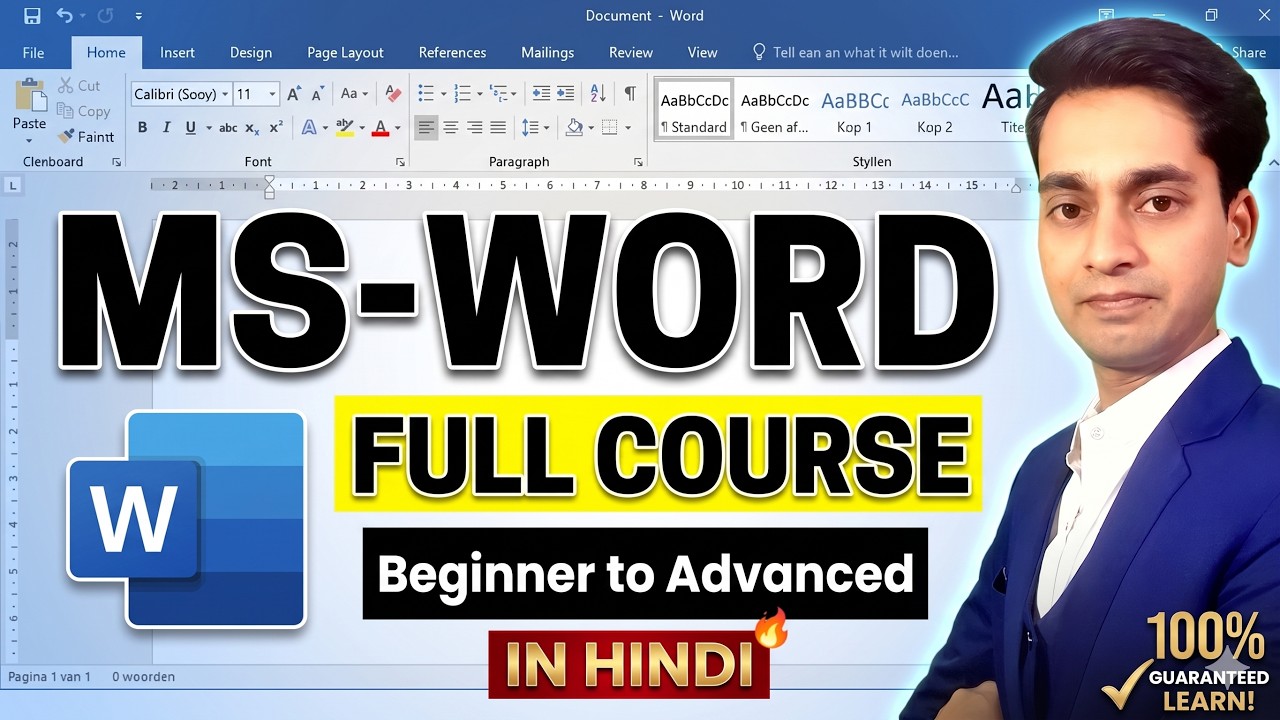Open the Page Layout tab

pos(345,52)
